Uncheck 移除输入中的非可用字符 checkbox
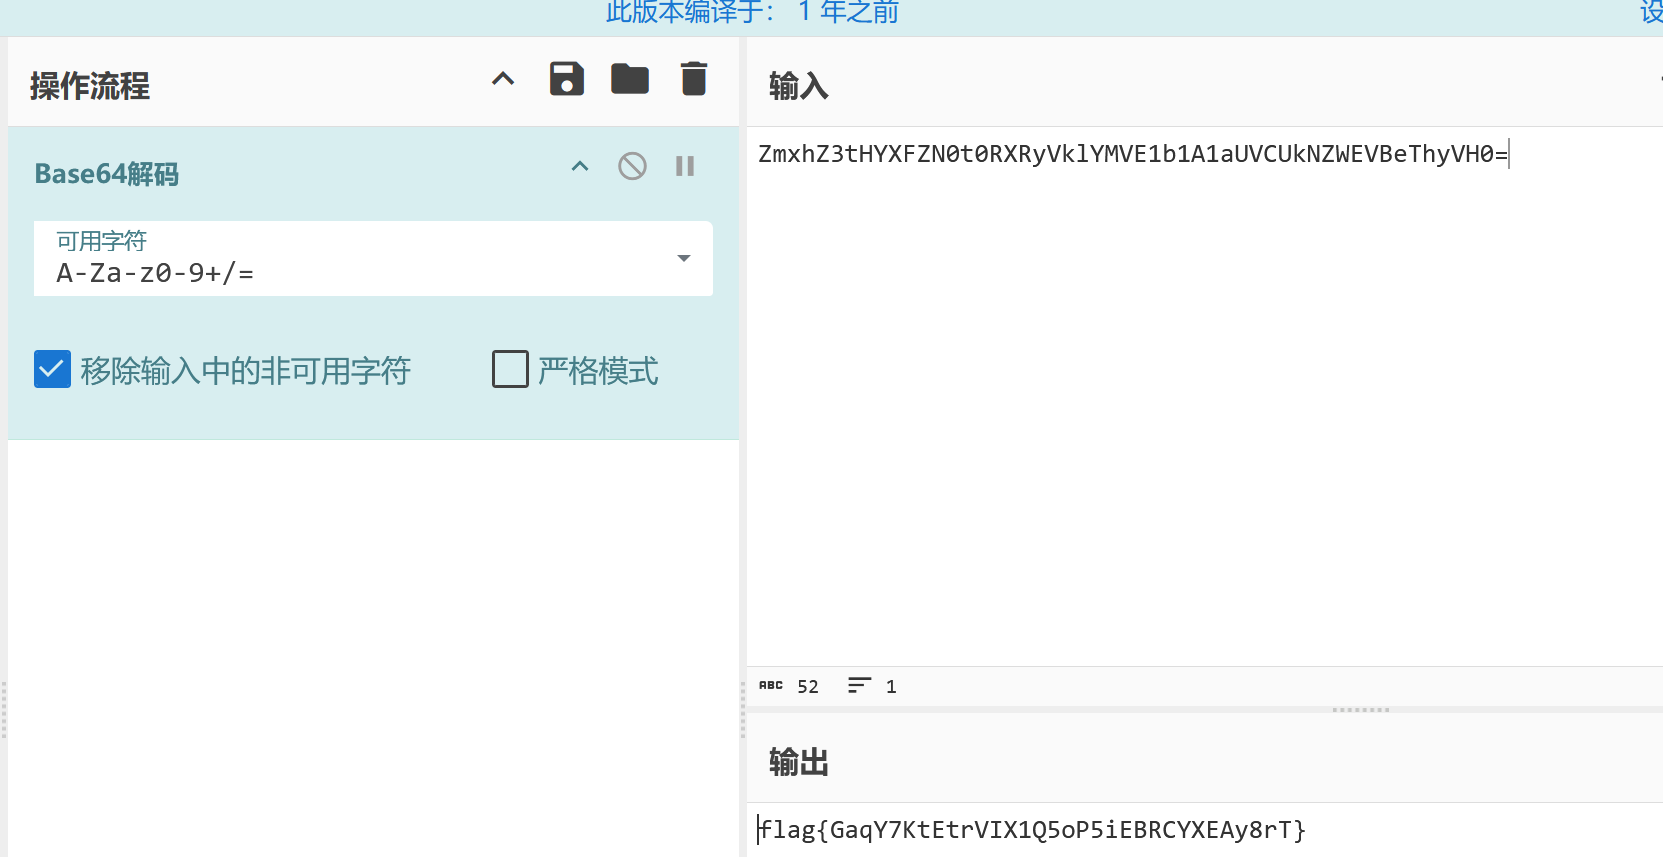Image resolution: width=1663 pixels, height=857 pixels. point(52,369)
